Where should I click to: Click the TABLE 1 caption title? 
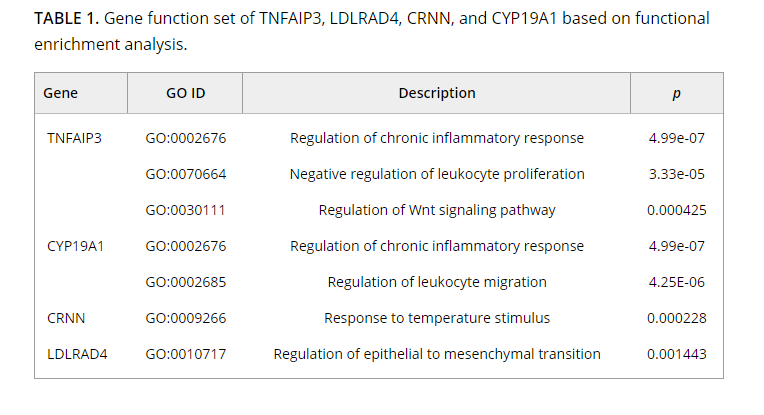67,19
